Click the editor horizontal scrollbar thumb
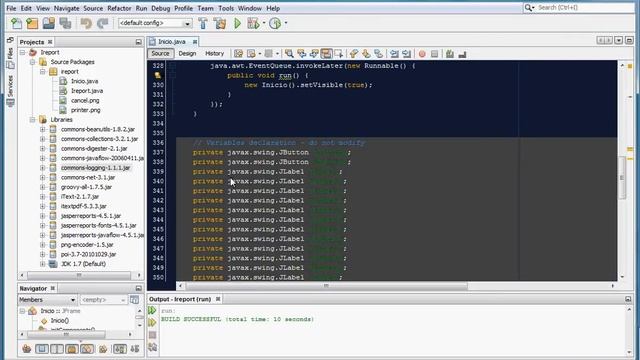Screen dimensions: 640x360 tap(326, 286)
